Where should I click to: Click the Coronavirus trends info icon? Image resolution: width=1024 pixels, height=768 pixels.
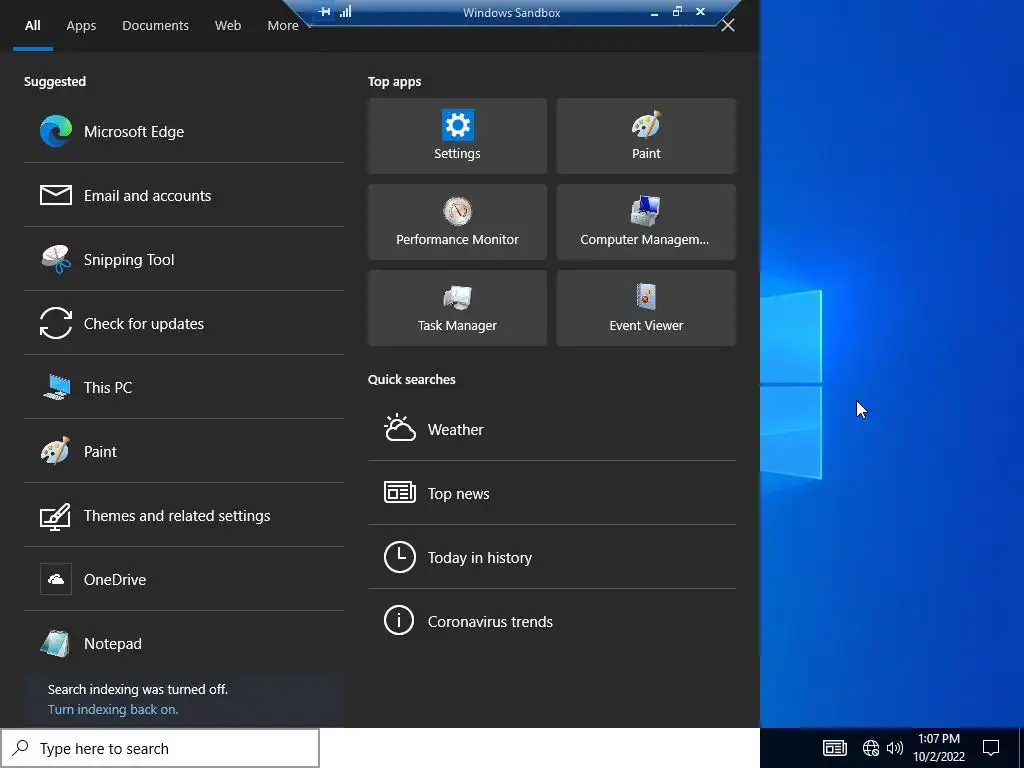399,620
